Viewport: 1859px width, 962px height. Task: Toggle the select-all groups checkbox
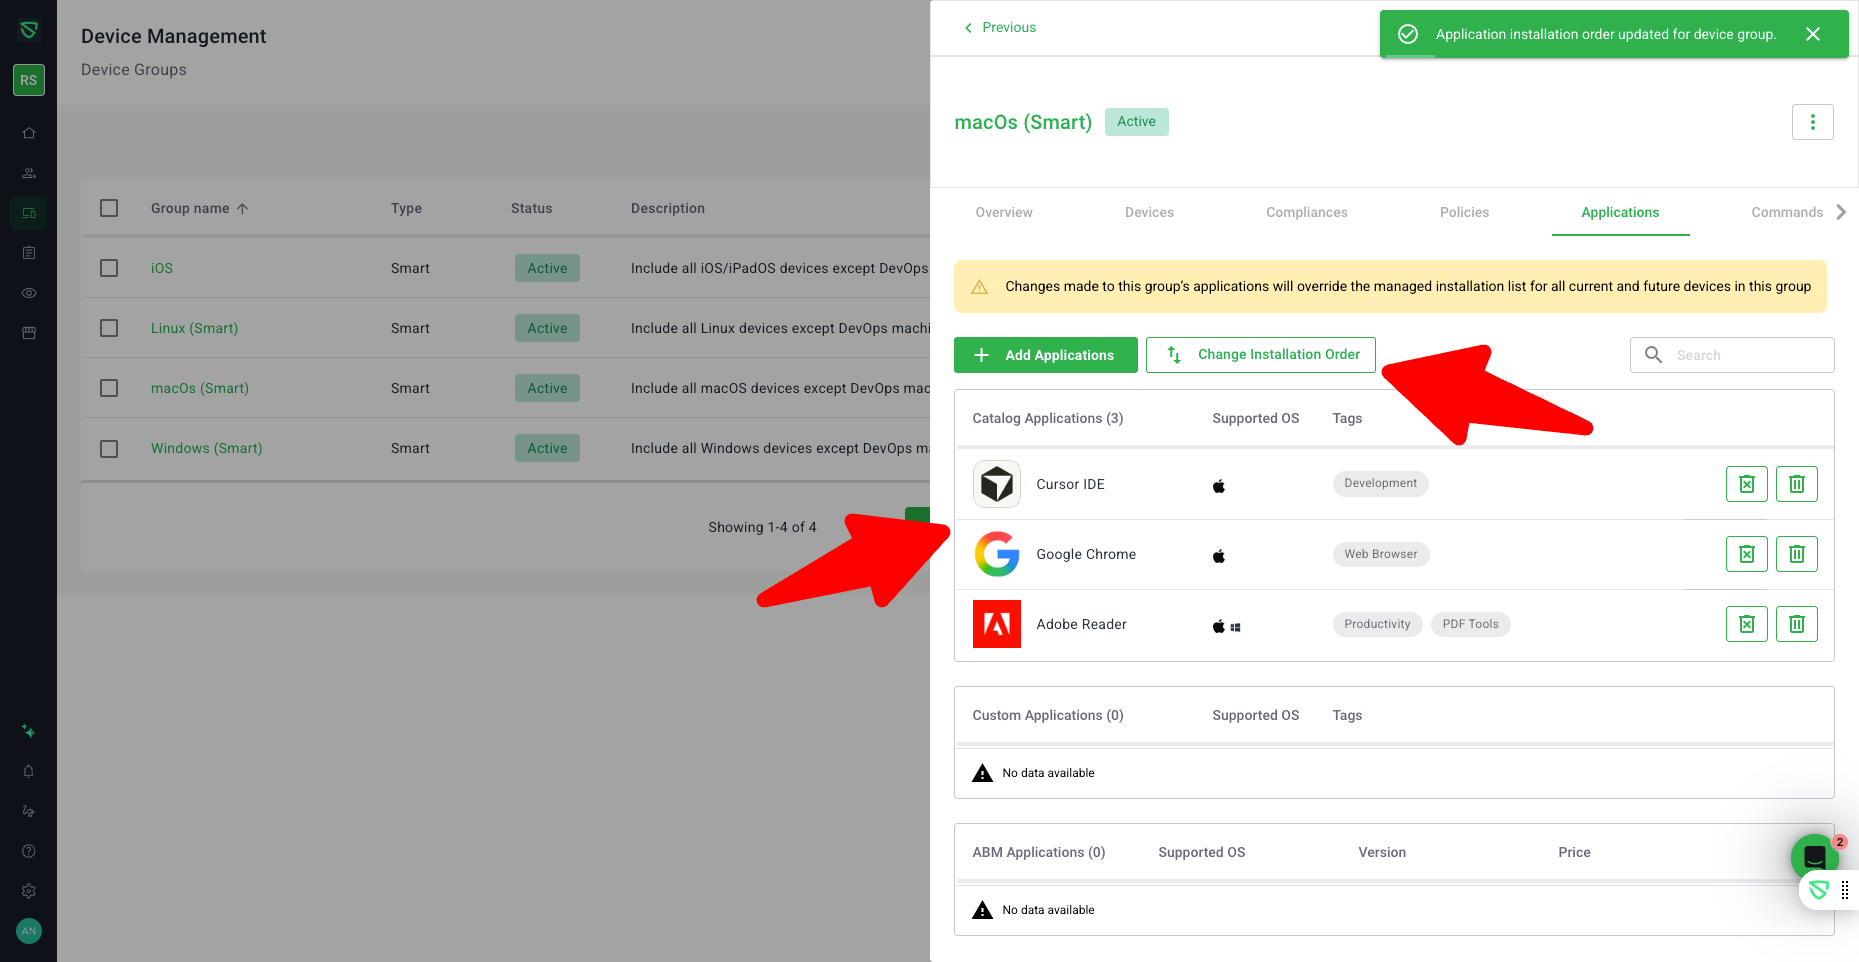click(x=109, y=208)
